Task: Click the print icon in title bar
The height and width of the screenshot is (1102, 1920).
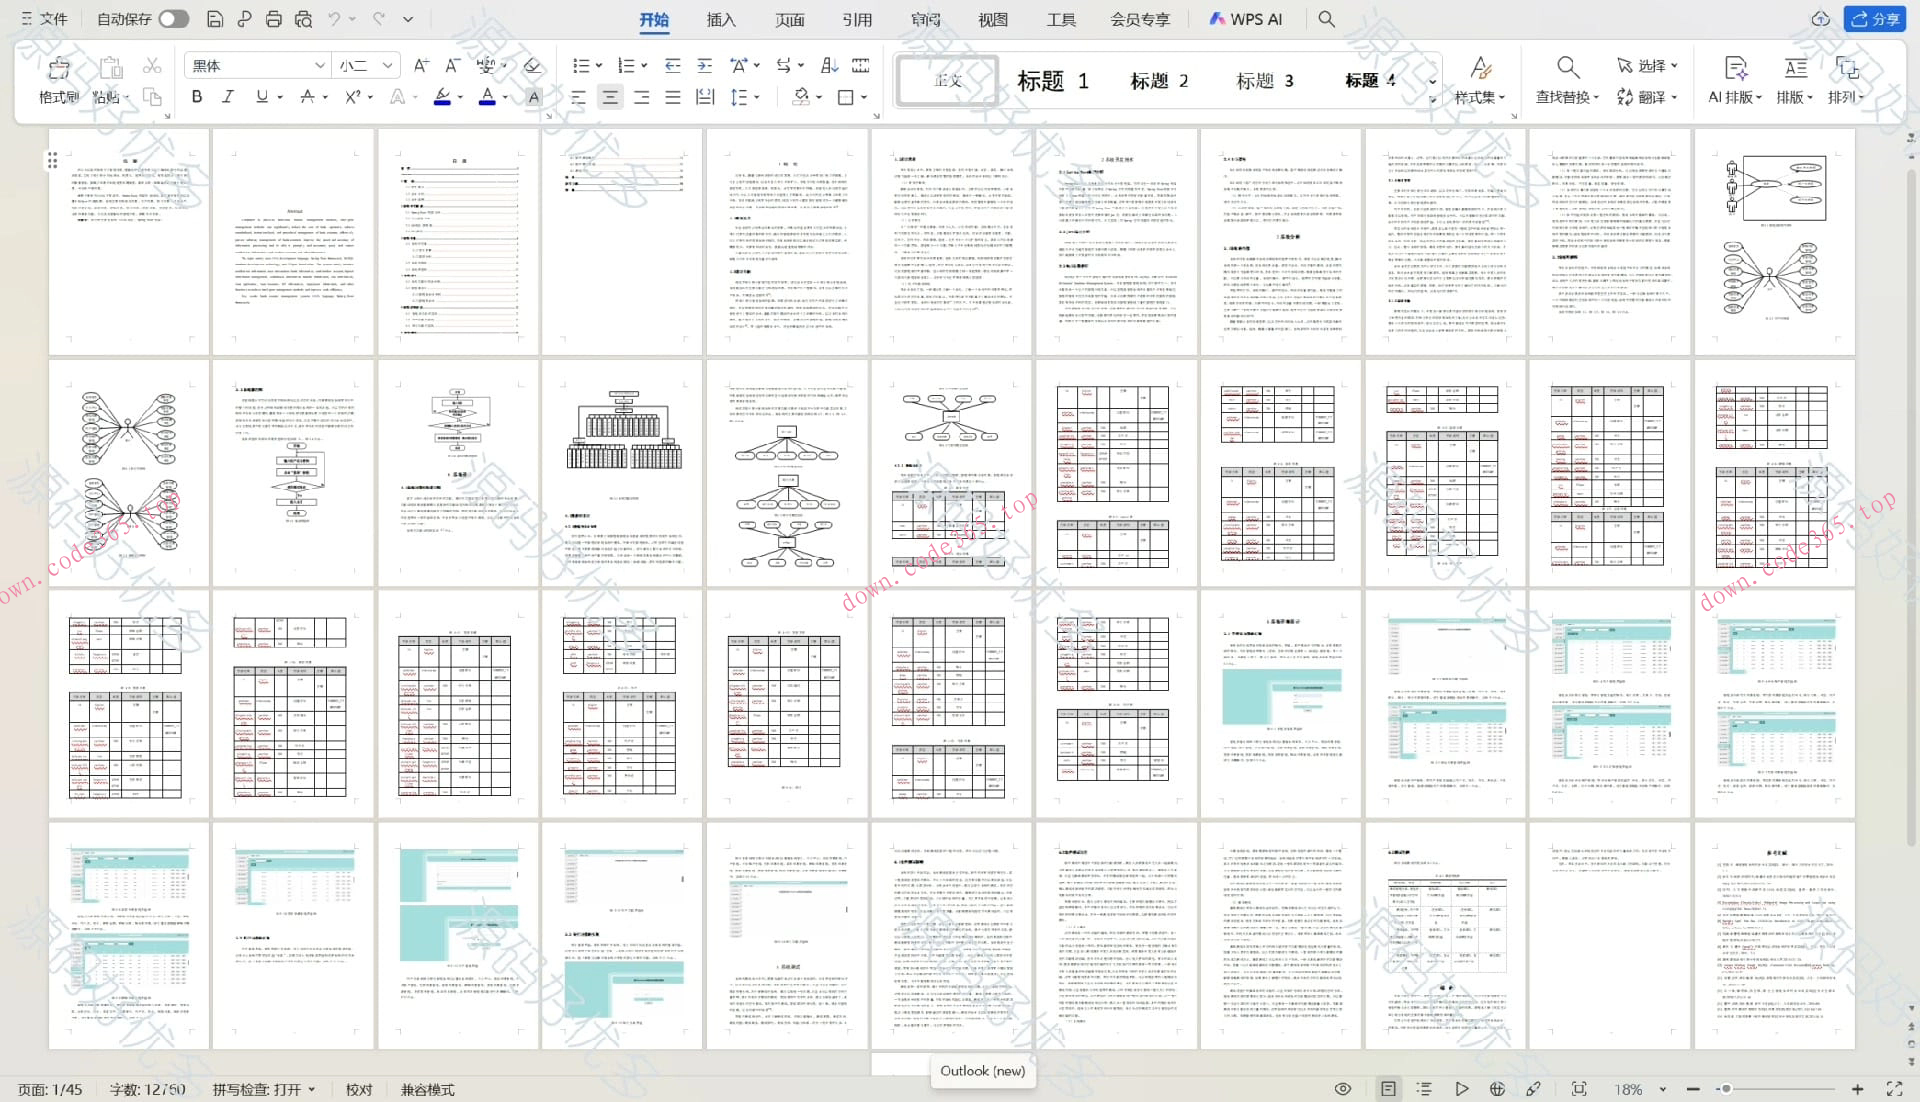Action: tap(273, 19)
